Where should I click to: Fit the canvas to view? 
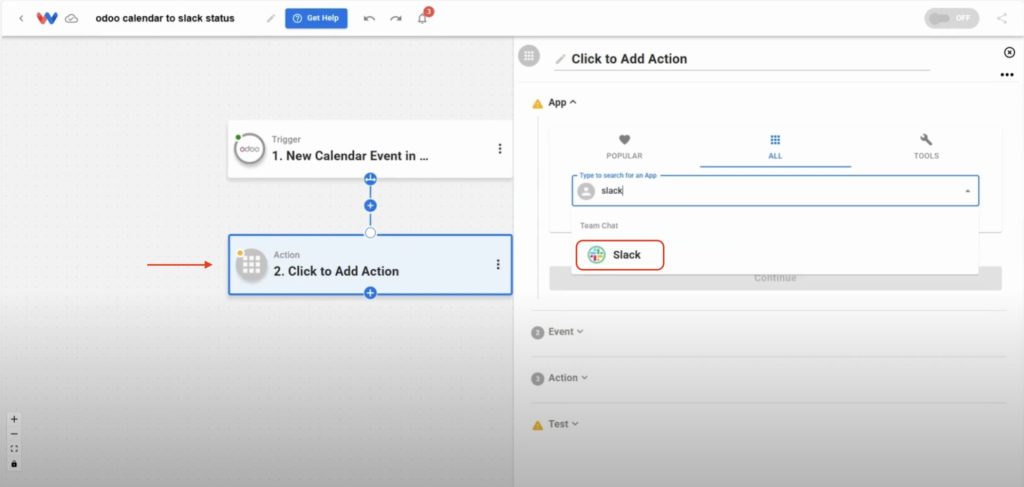coord(14,448)
